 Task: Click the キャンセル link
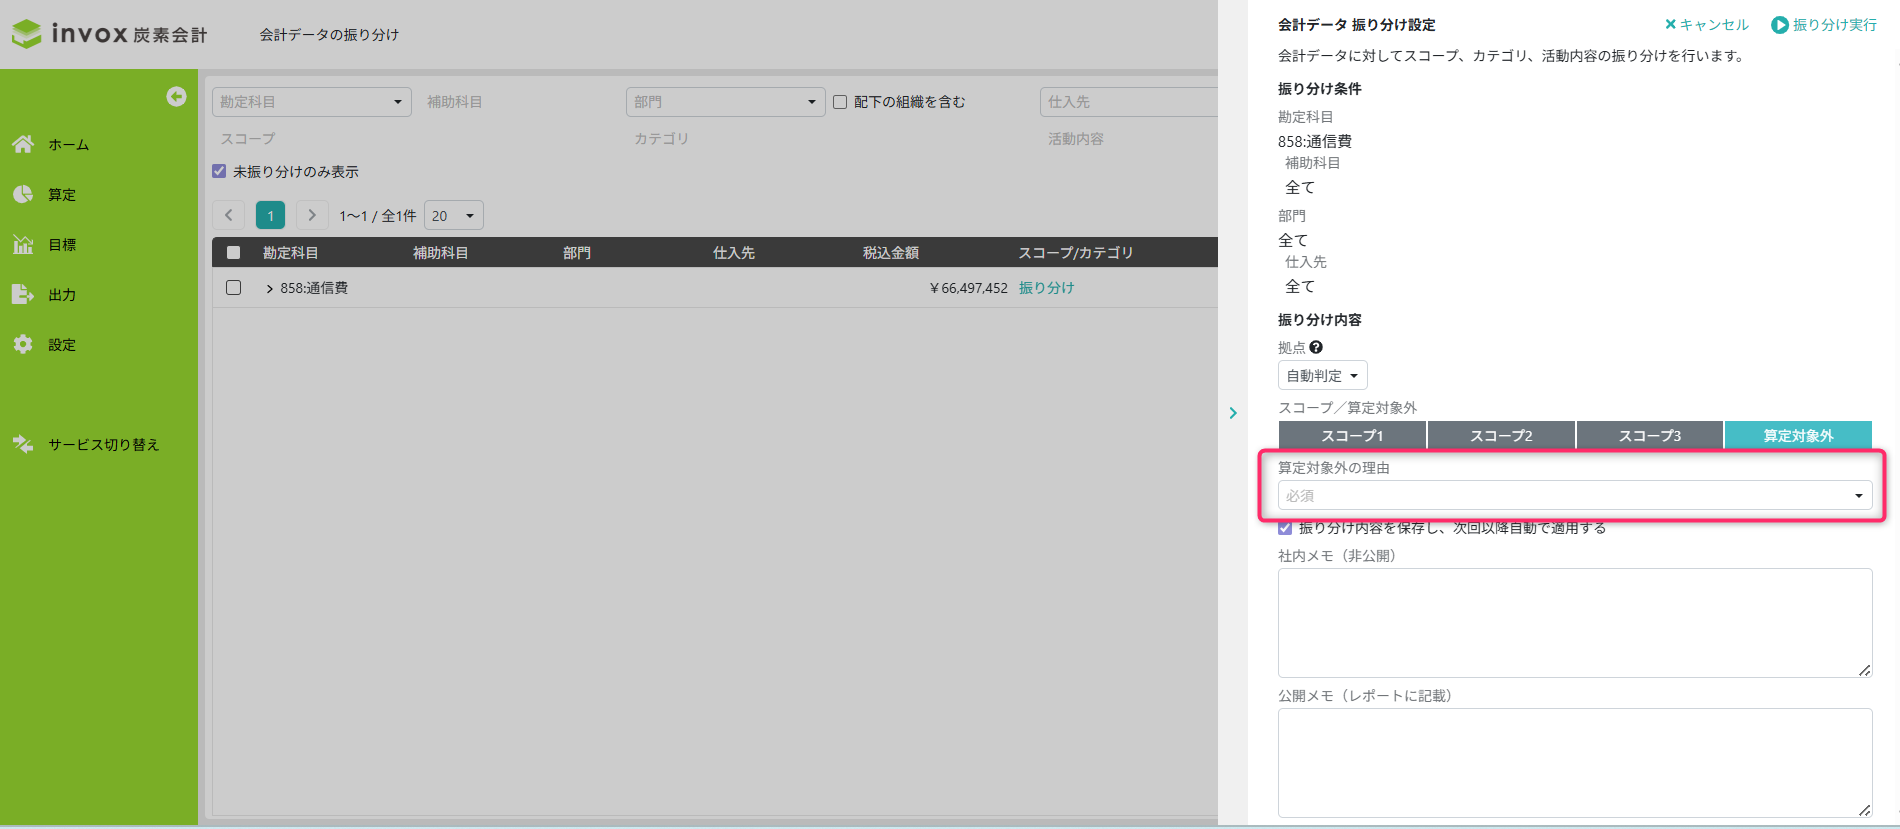click(x=1706, y=25)
